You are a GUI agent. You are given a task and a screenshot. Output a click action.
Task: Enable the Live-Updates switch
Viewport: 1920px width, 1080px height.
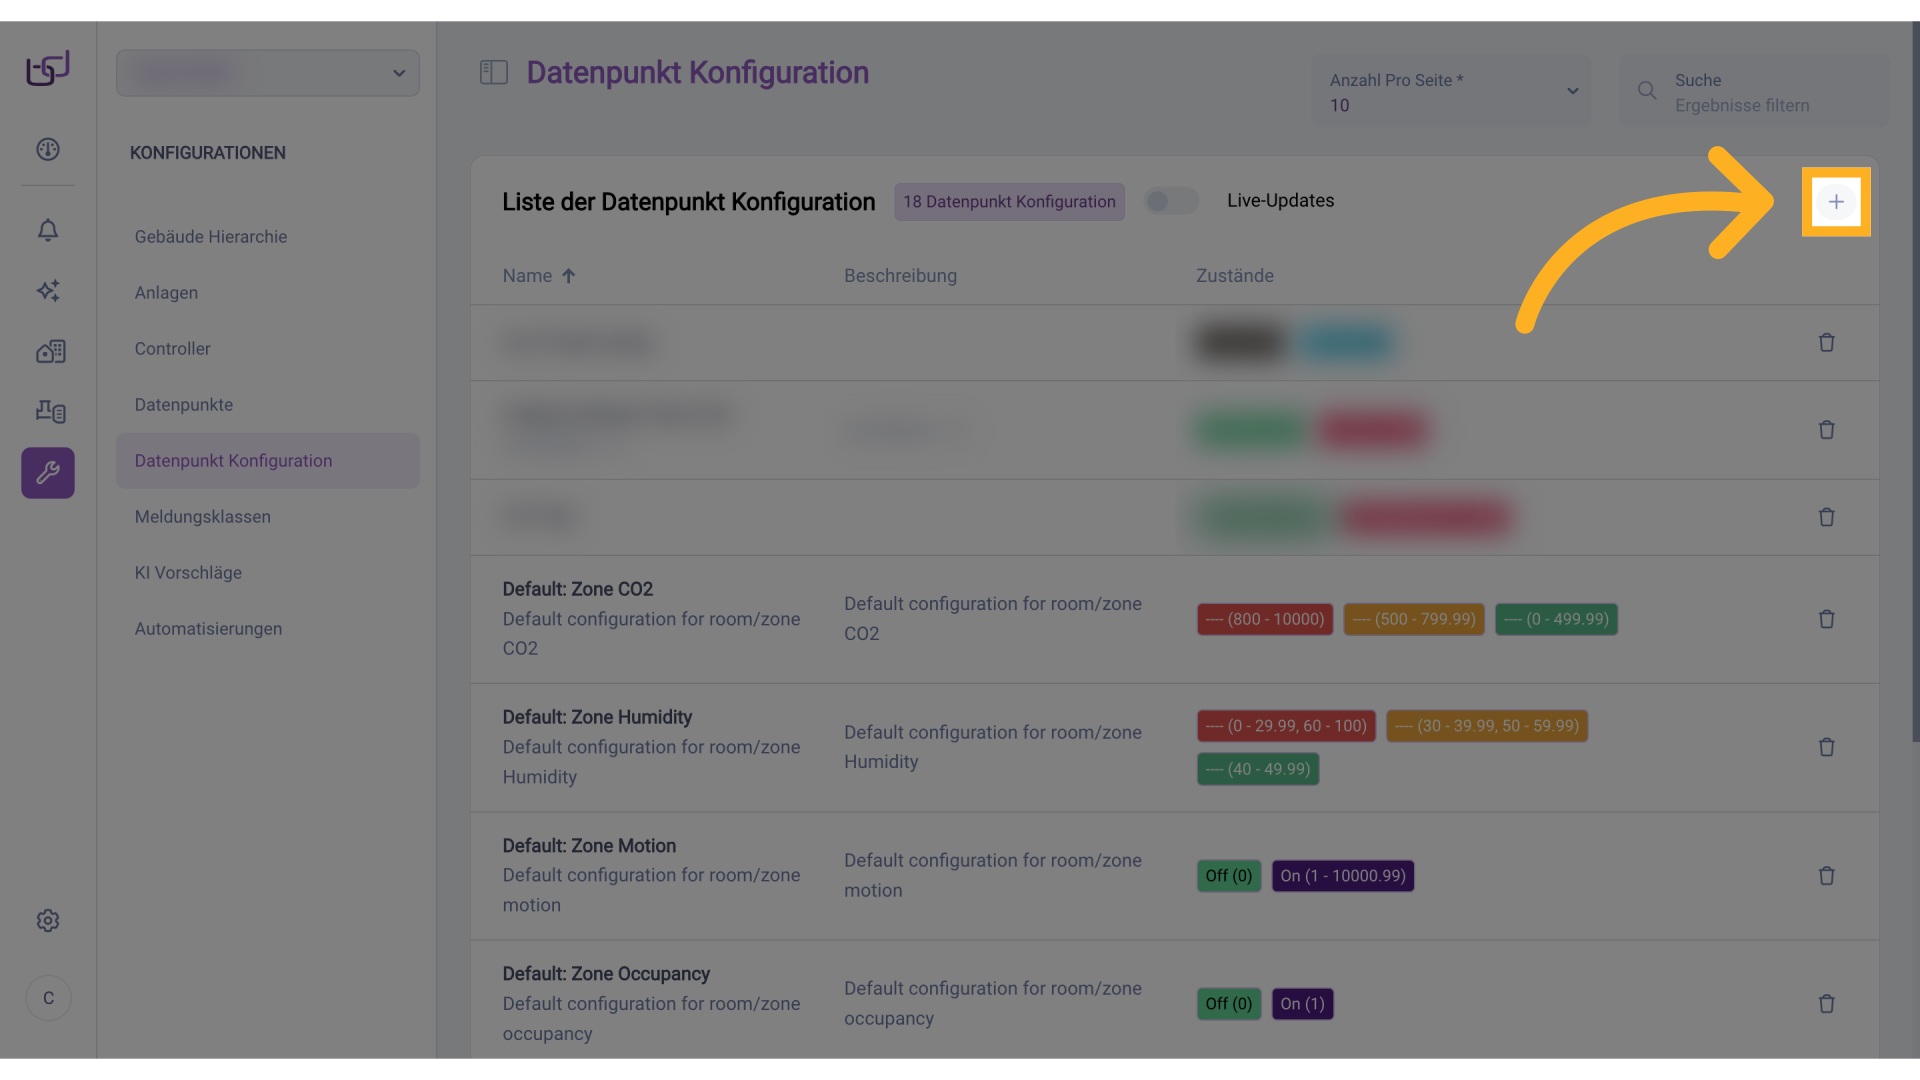[1170, 201]
